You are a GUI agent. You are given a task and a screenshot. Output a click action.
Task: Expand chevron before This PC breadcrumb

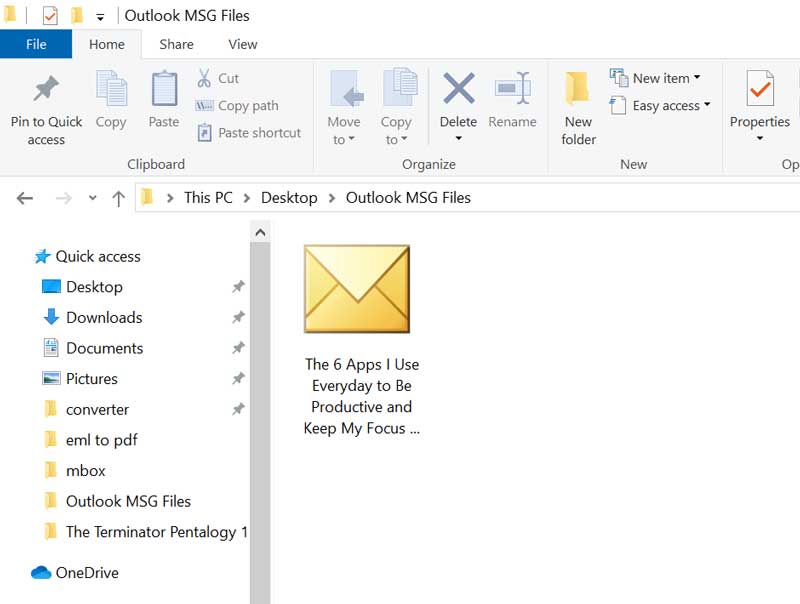(170, 198)
